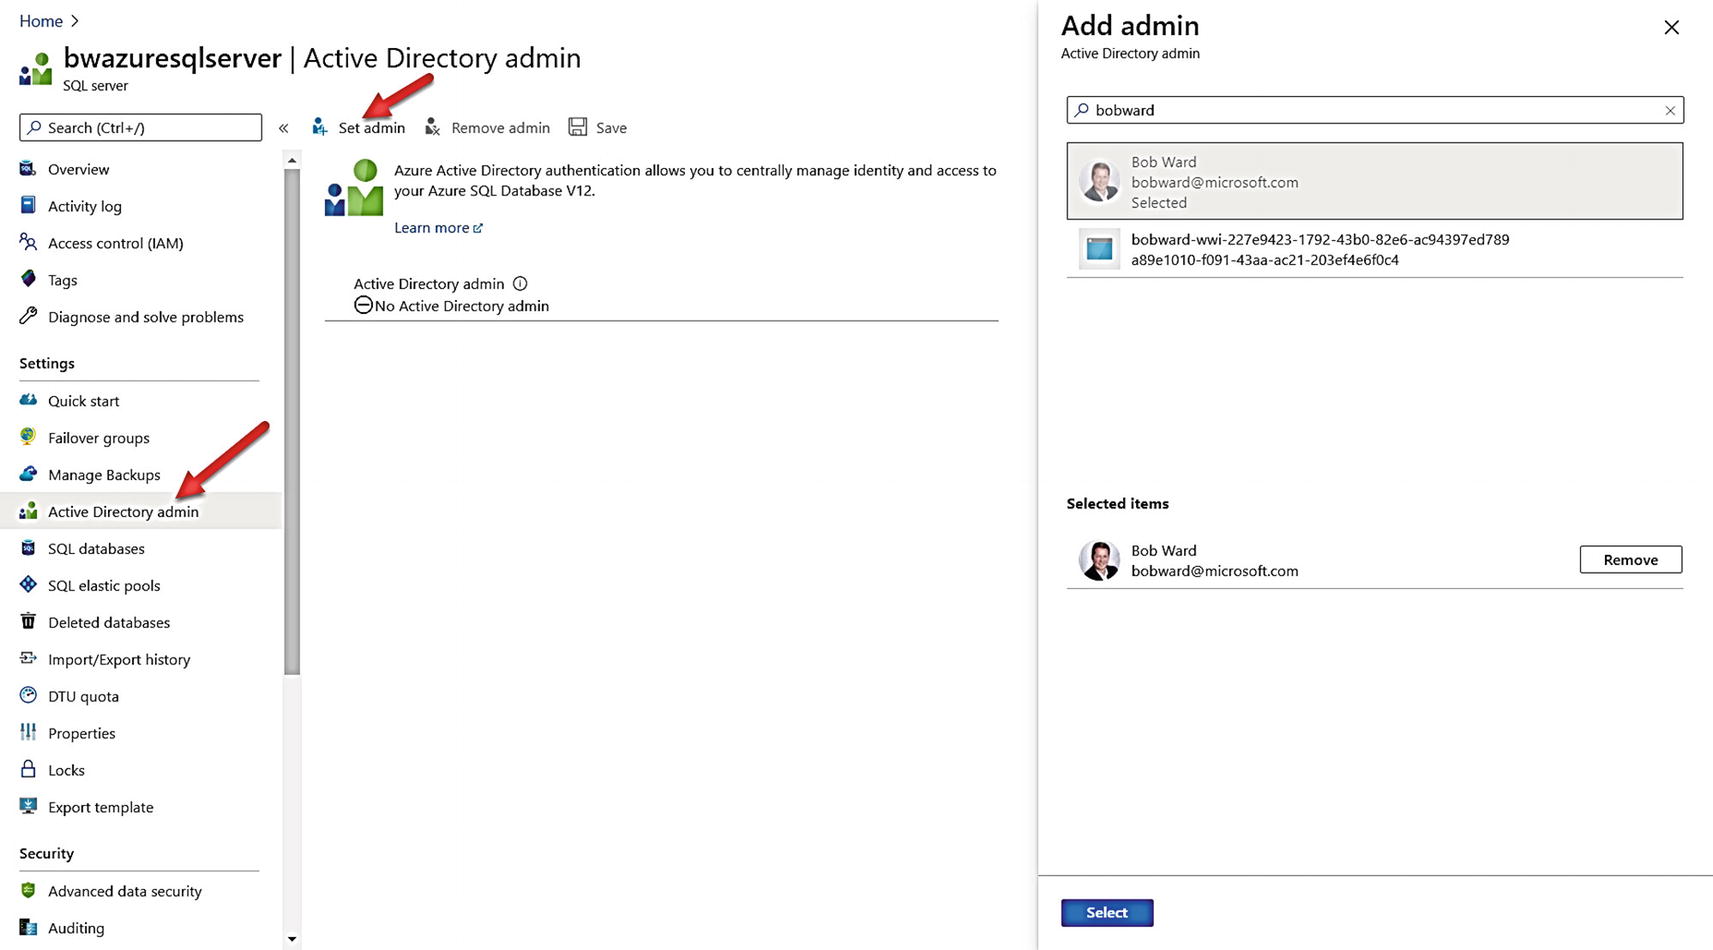Click the SQL elastic pools diamond icon

coord(28,585)
